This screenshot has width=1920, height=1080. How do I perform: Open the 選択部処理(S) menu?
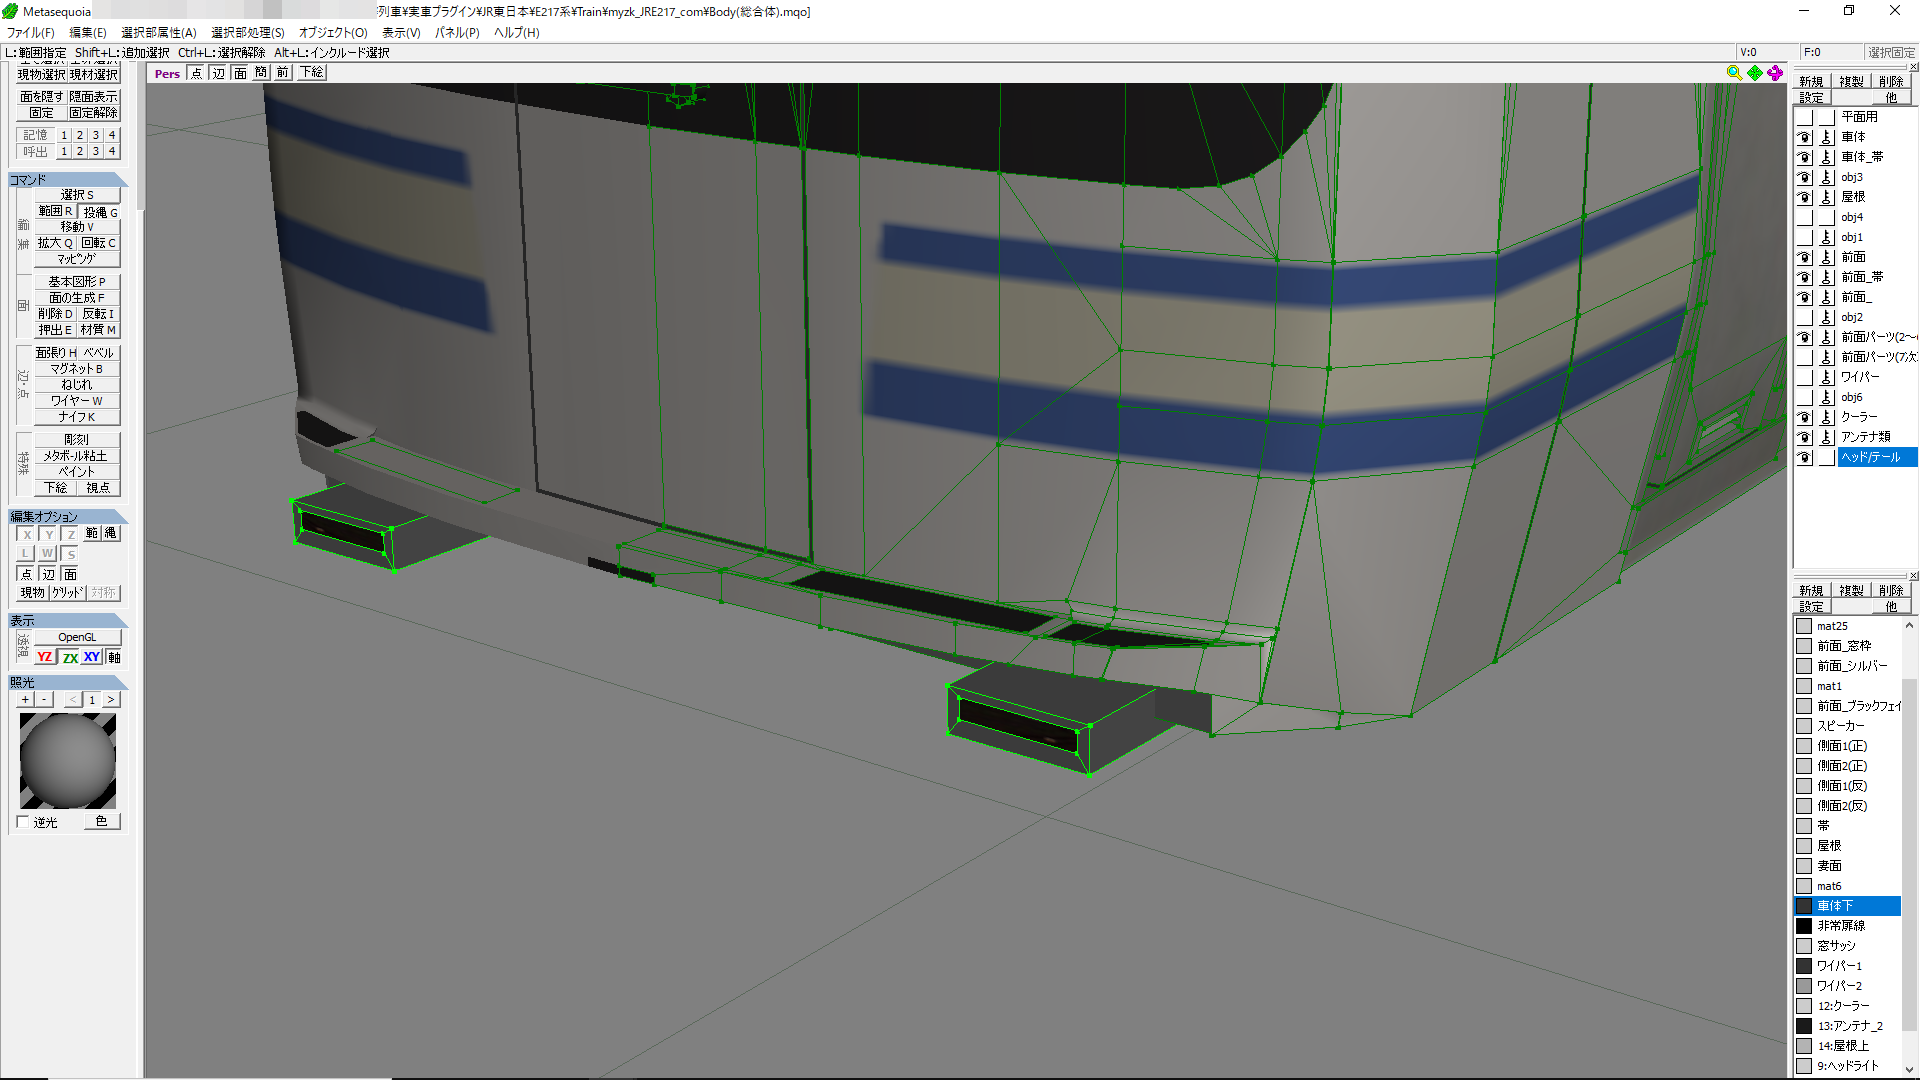point(247,32)
